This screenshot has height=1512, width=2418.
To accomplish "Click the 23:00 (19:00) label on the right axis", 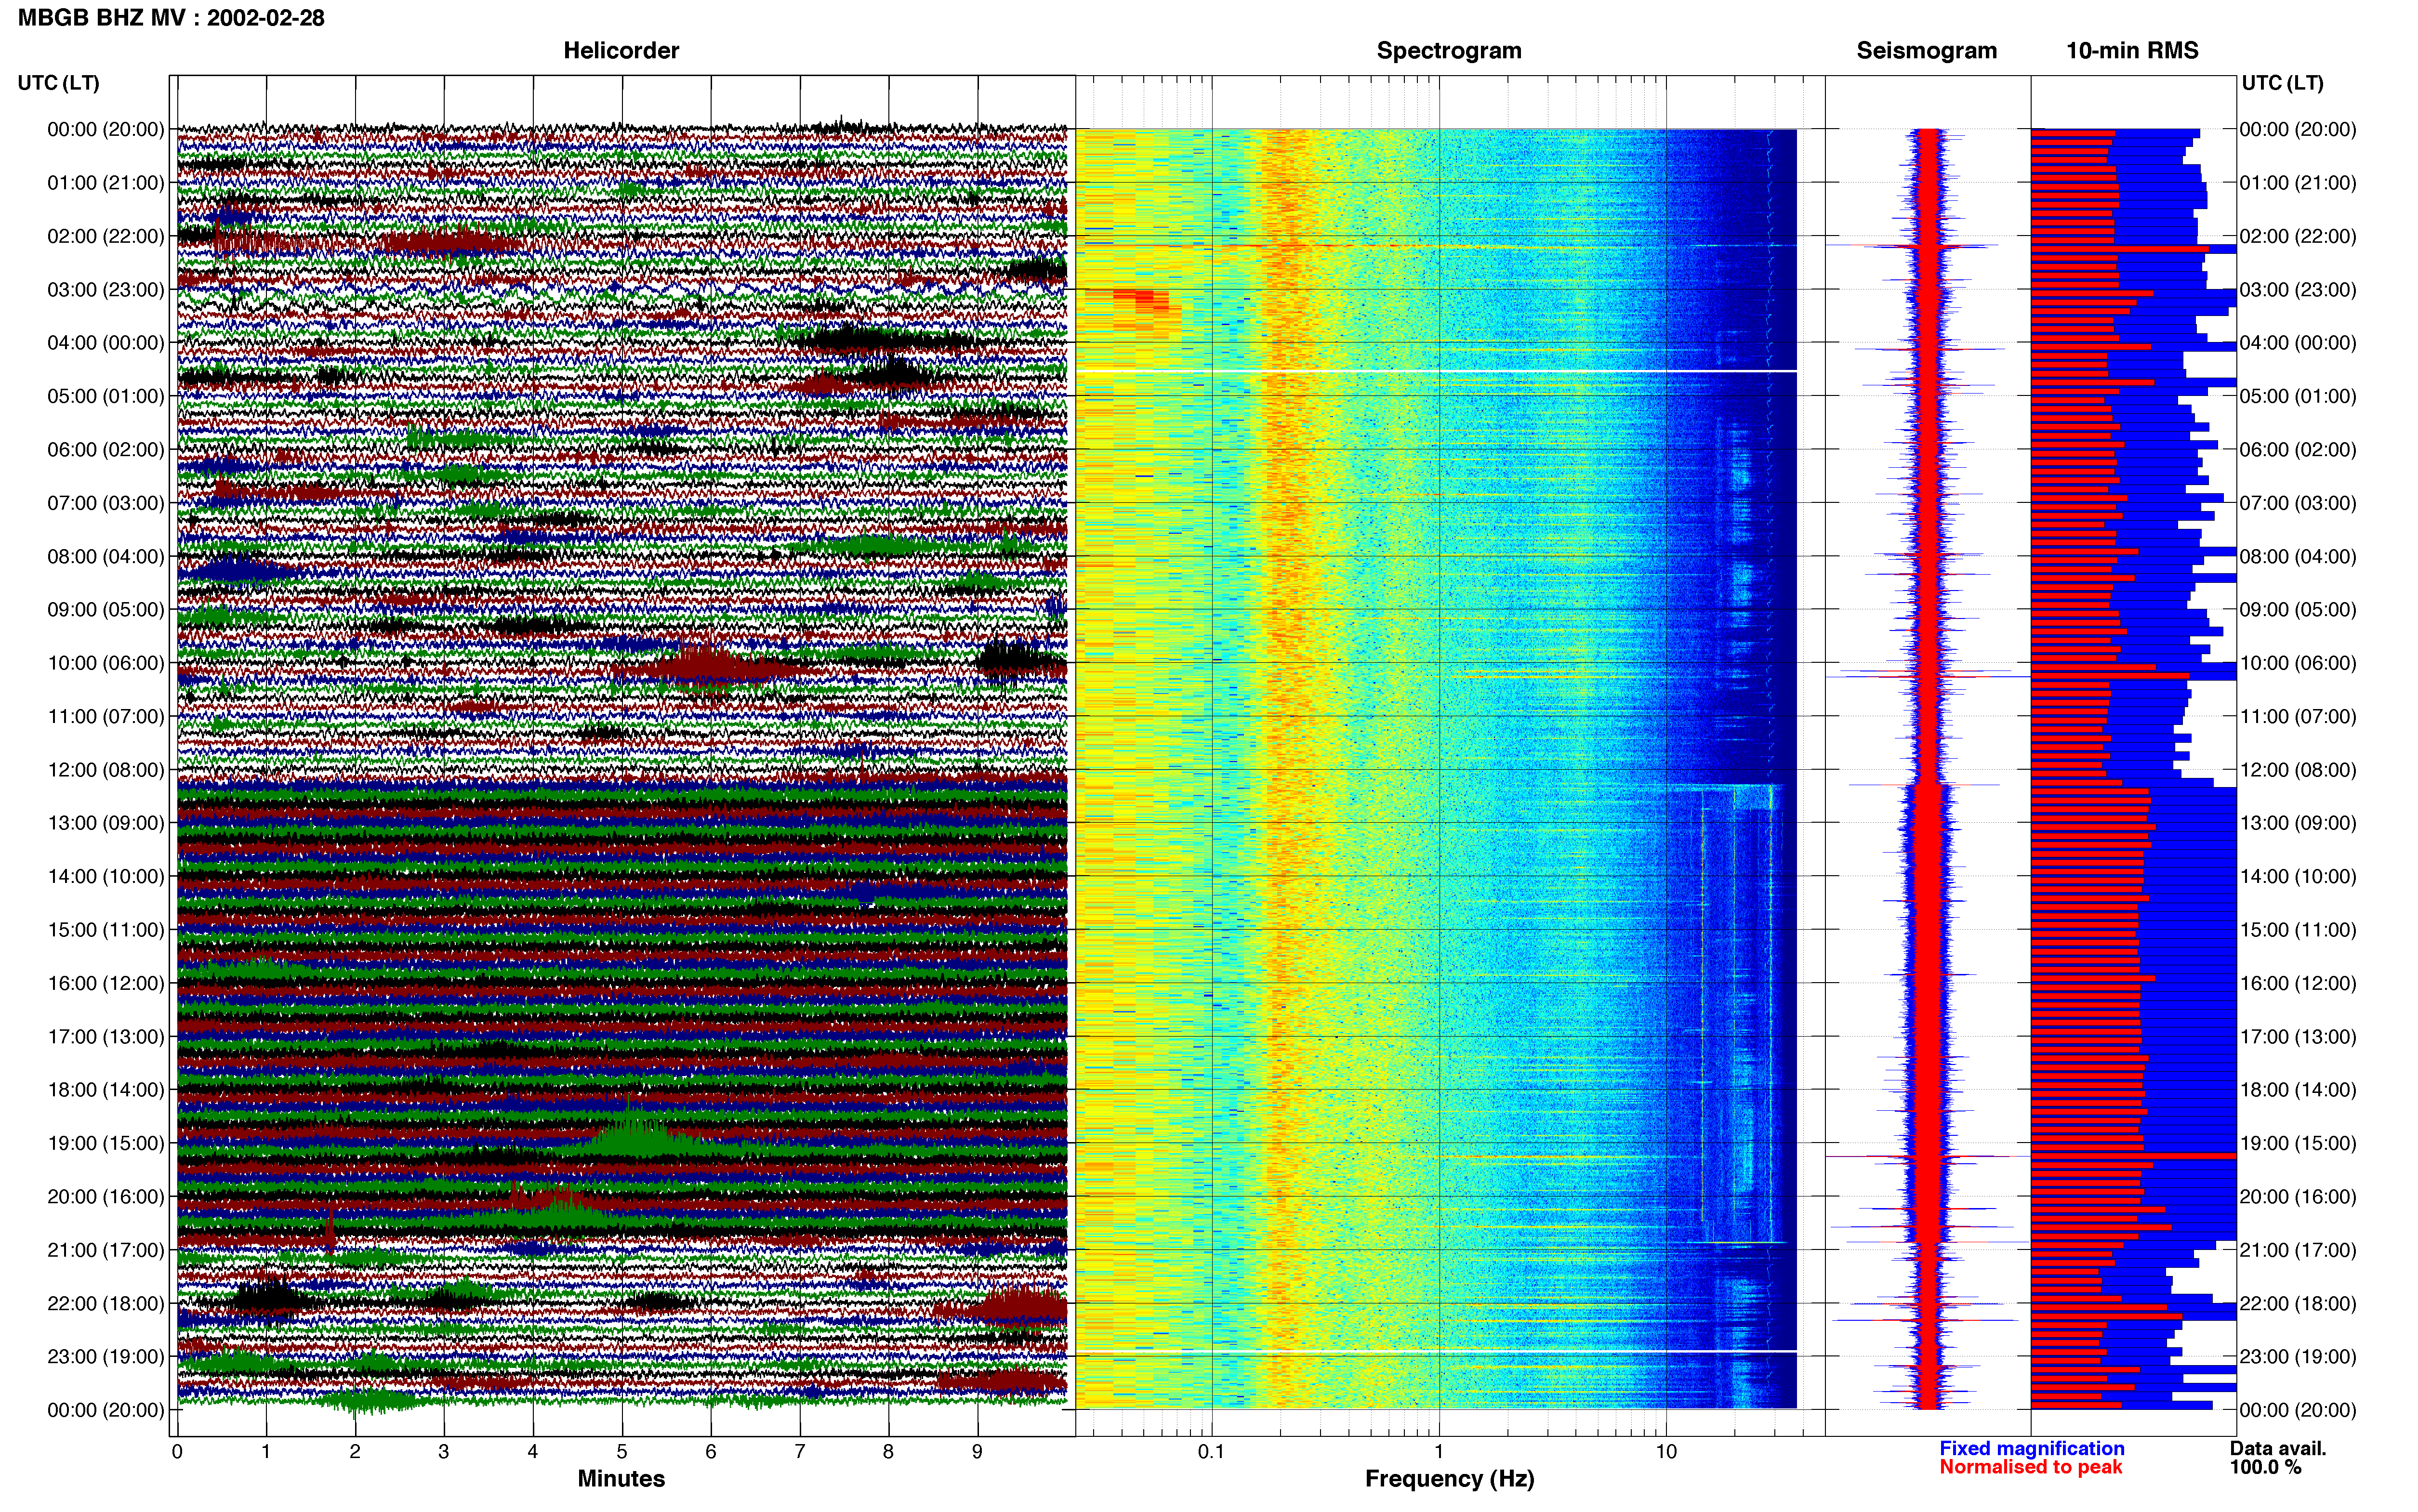I will 2298,1356.
